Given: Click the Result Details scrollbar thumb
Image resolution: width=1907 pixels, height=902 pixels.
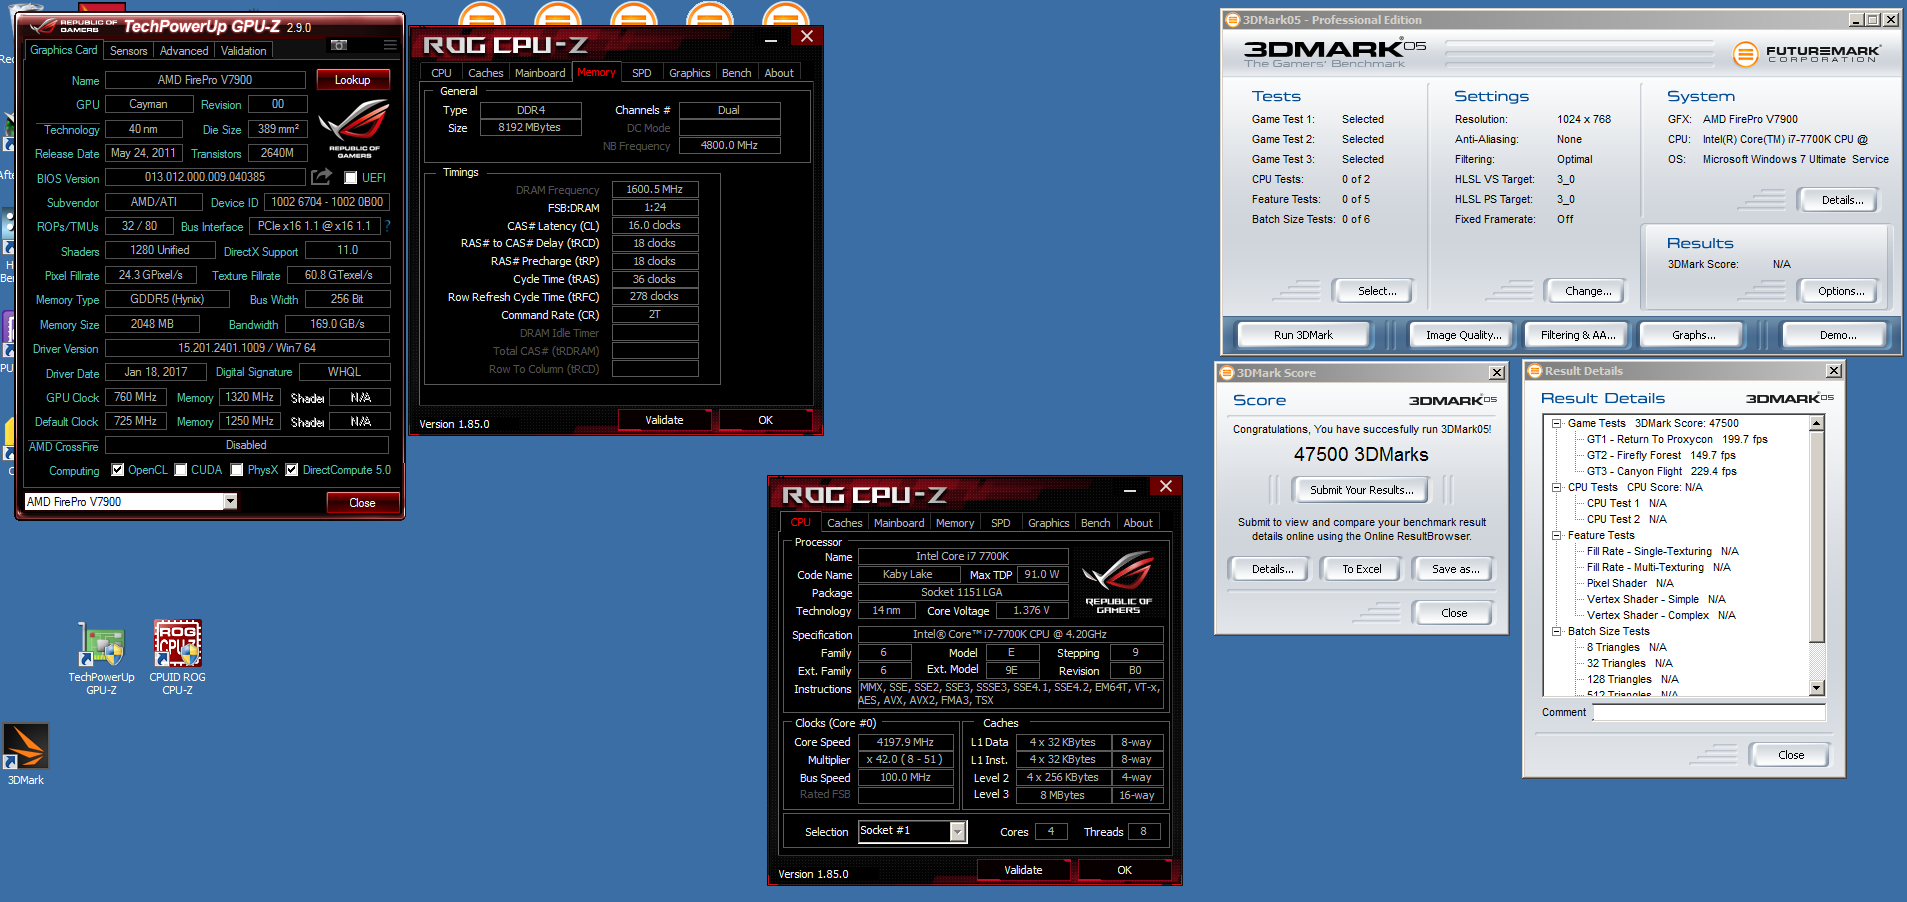Looking at the screenshot, I should point(1817,537).
